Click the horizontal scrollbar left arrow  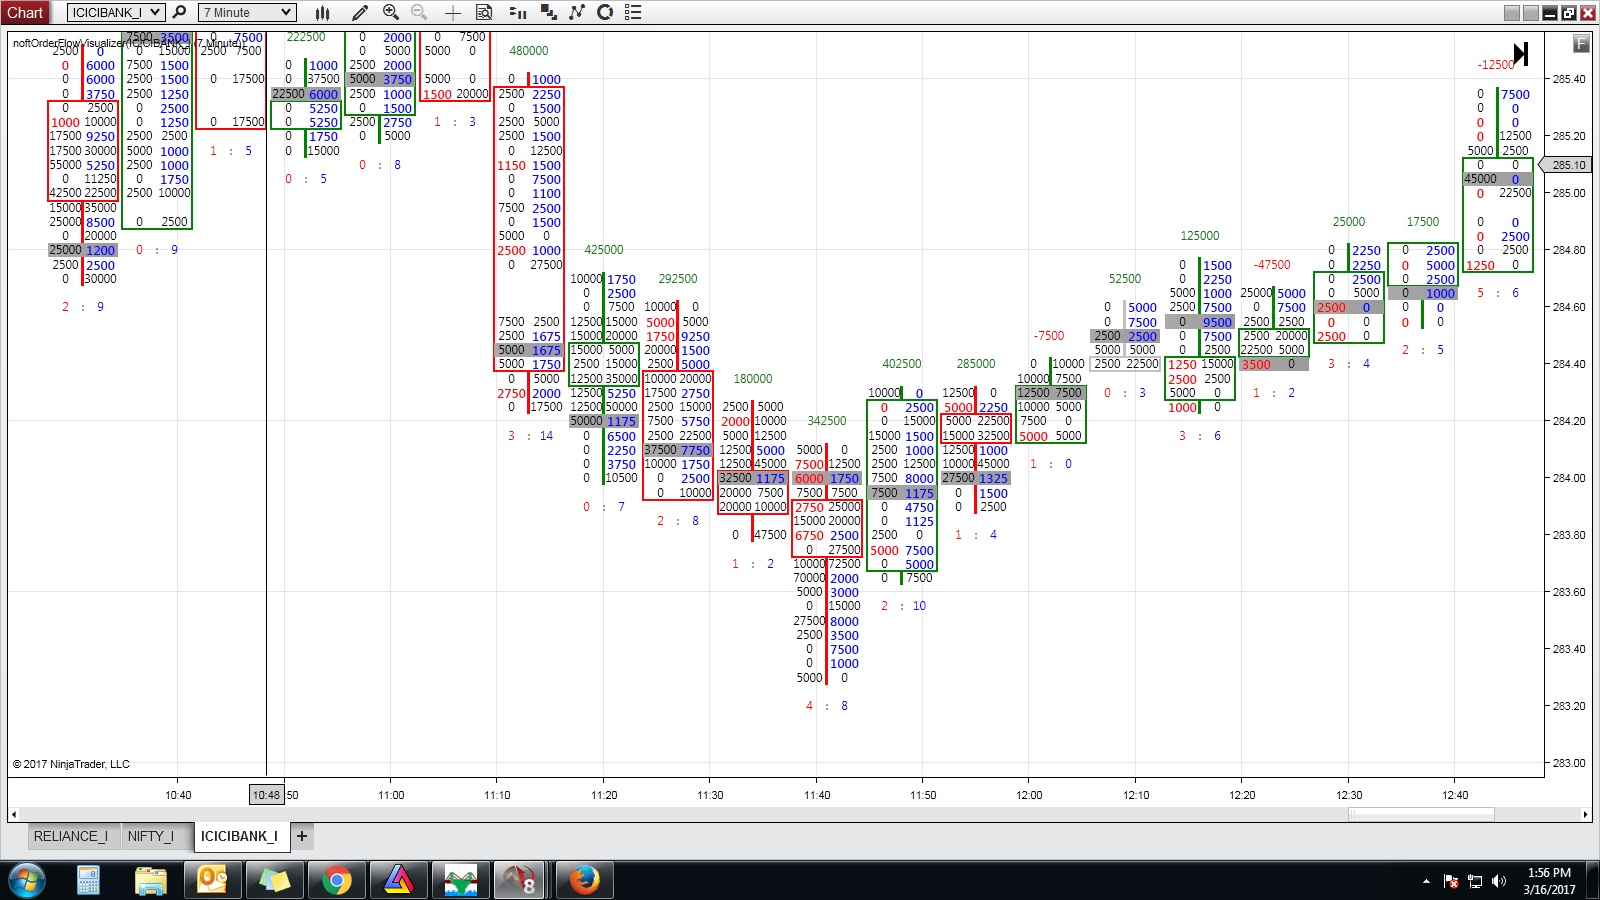pos(13,815)
